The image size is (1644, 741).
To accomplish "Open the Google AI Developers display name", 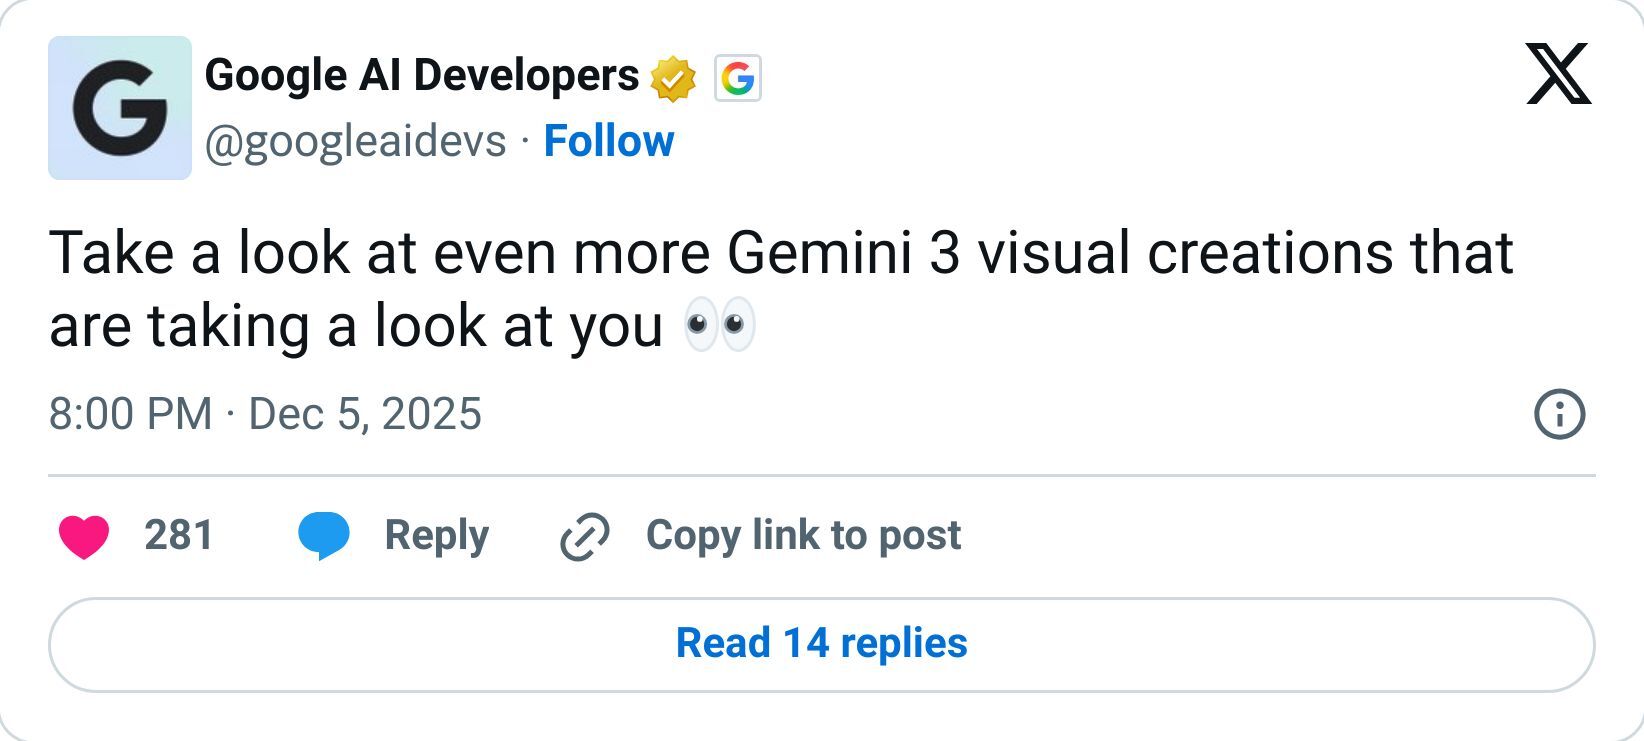I will click(x=421, y=76).
